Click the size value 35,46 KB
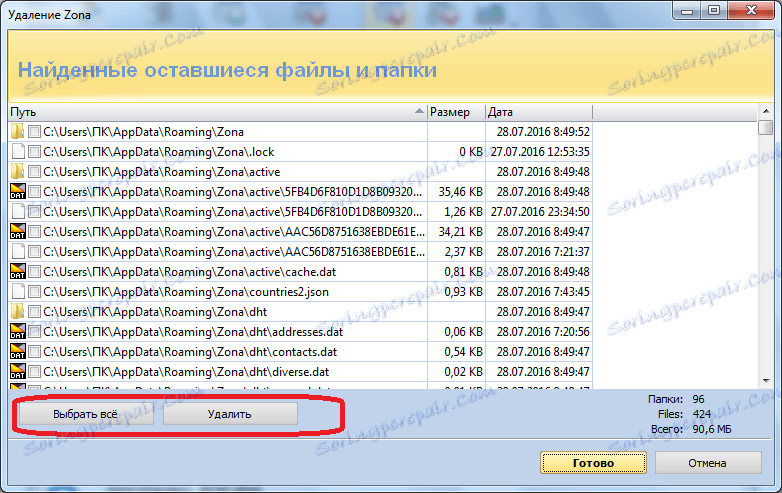The image size is (782, 493). click(460, 191)
